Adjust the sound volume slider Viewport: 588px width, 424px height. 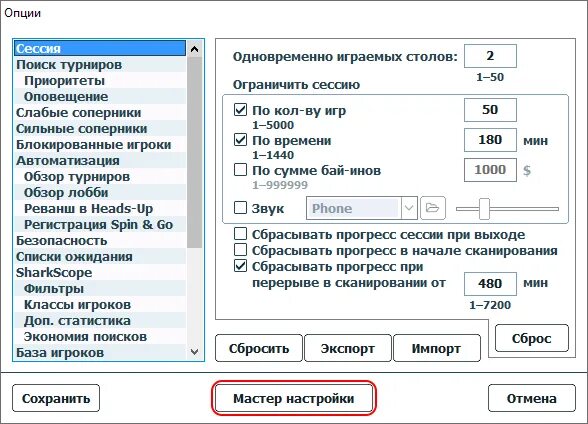coord(484,208)
